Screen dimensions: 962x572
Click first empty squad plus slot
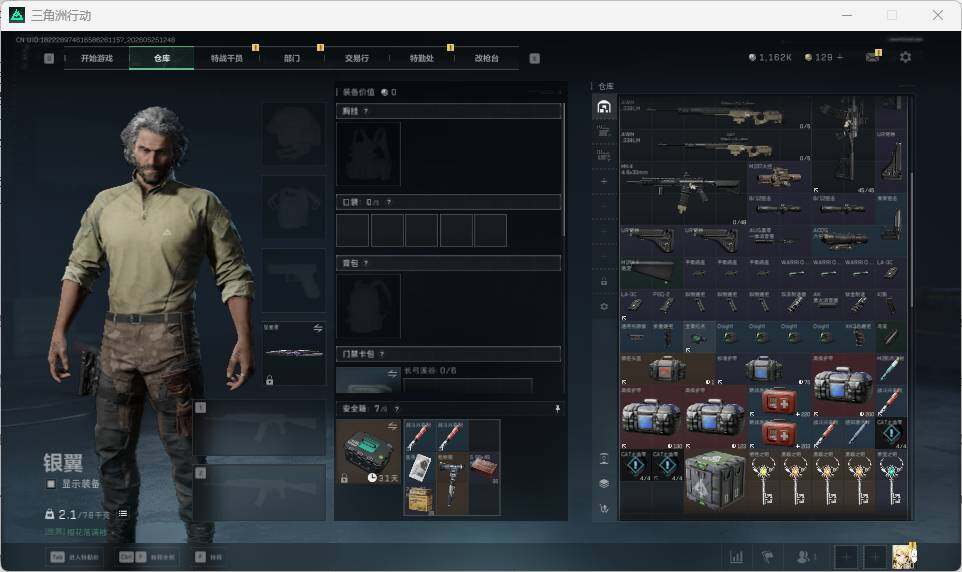pyautogui.click(x=845, y=557)
